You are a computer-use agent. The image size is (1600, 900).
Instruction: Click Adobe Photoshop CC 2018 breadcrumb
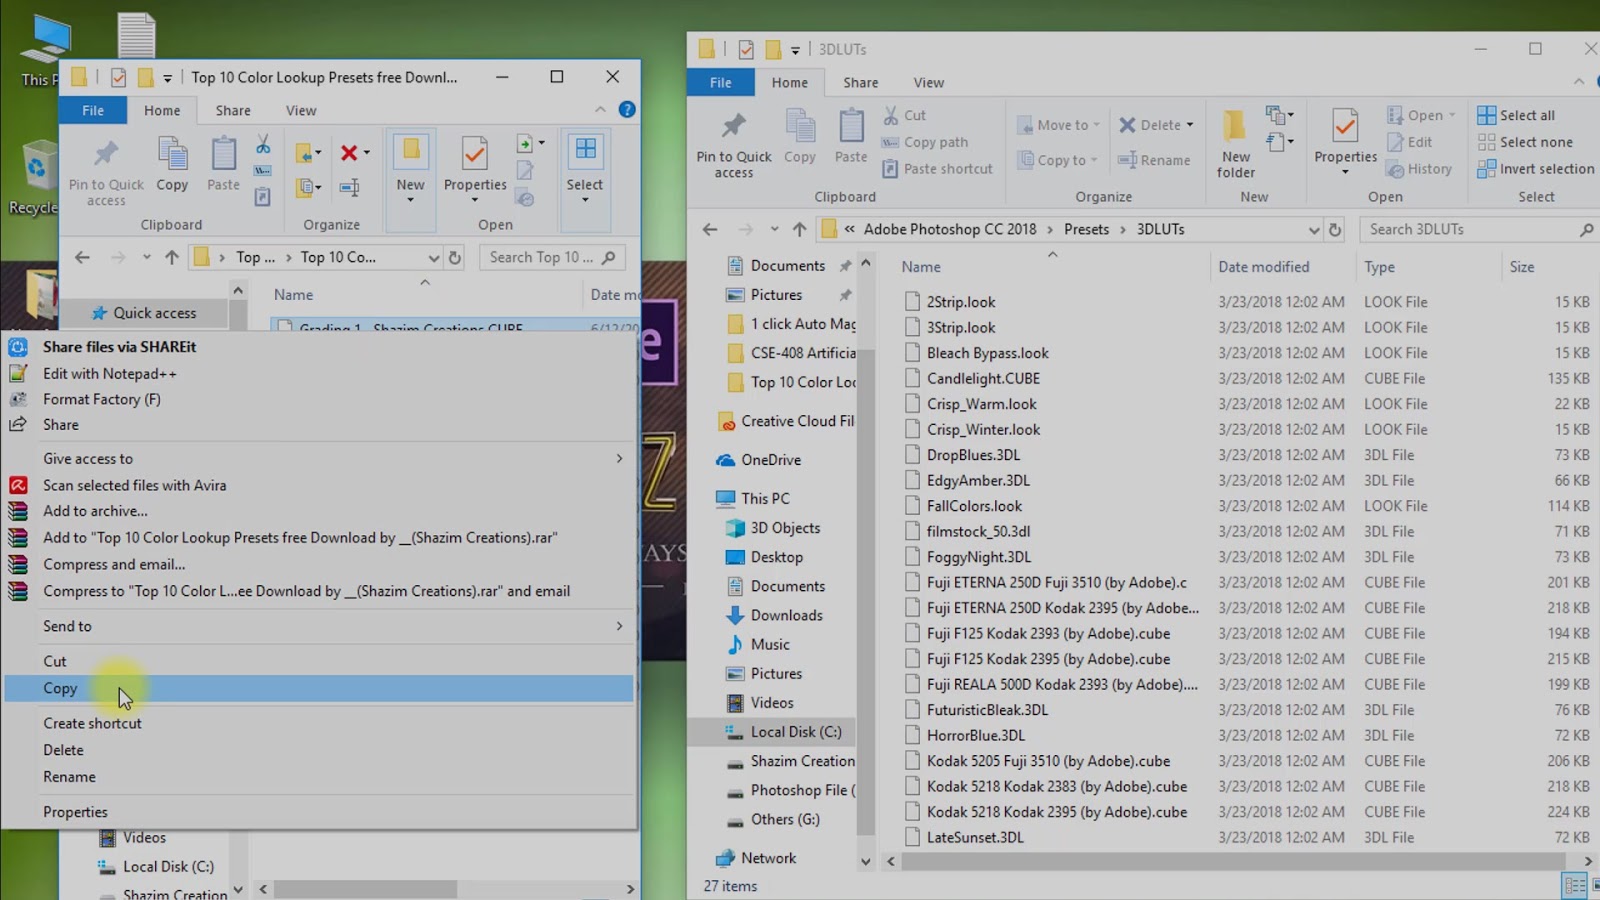pyautogui.click(x=950, y=229)
